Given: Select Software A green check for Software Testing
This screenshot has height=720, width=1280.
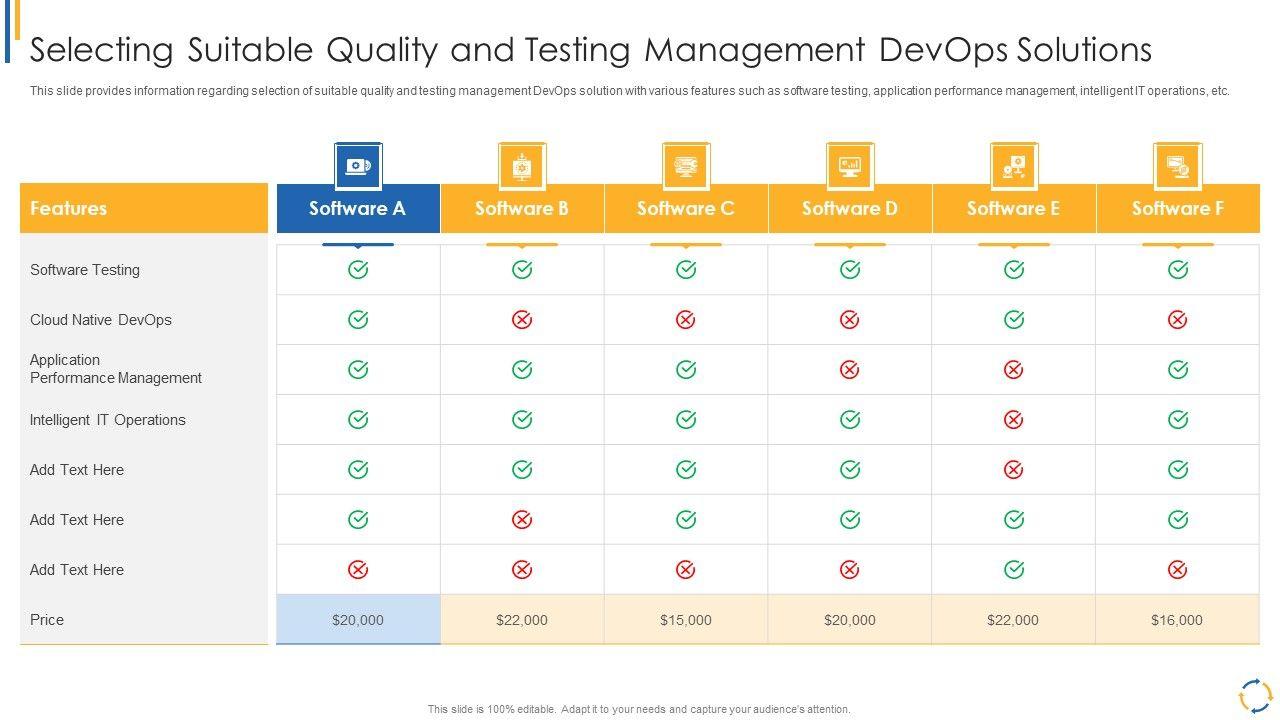Looking at the screenshot, I should pos(358,270).
